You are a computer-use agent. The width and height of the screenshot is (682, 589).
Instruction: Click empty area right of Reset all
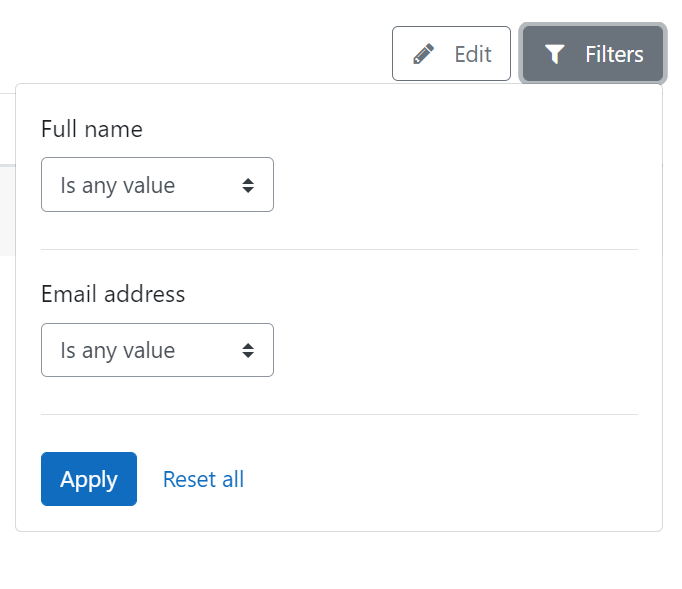click(x=435, y=479)
